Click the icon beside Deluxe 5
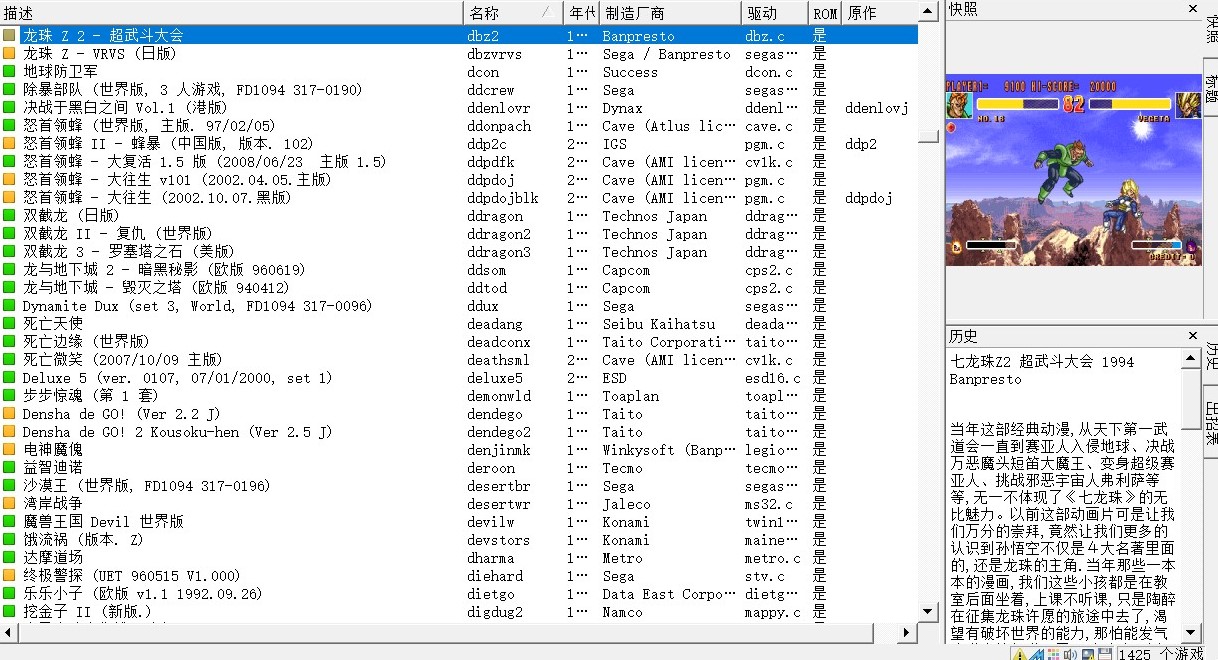1218x660 pixels. point(10,378)
